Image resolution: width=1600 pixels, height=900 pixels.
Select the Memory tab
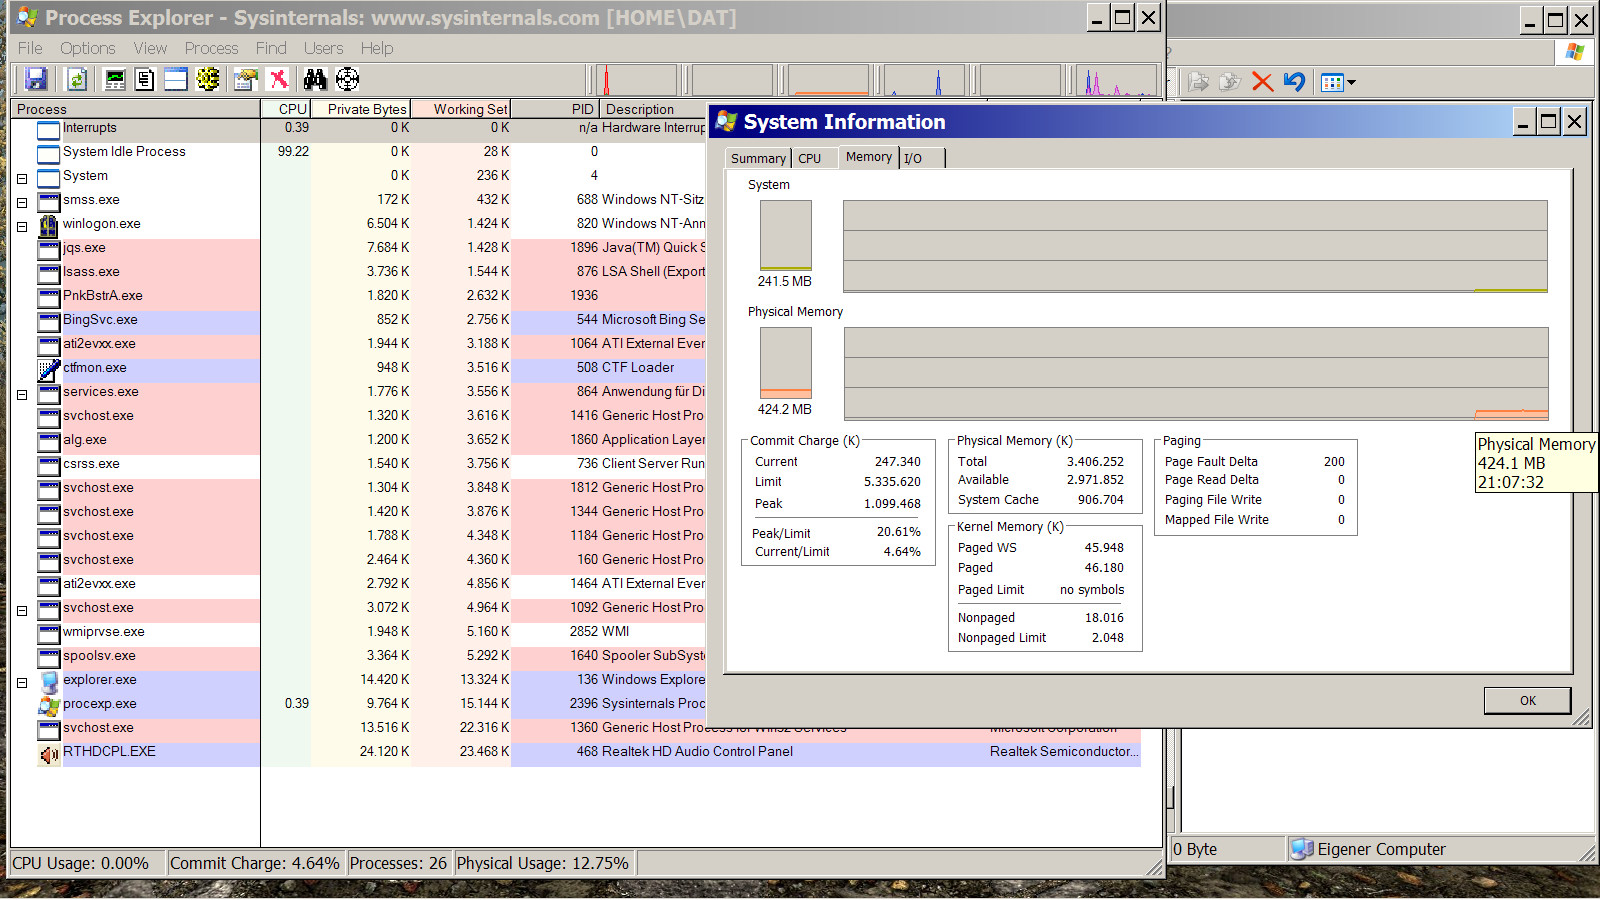tap(868, 156)
